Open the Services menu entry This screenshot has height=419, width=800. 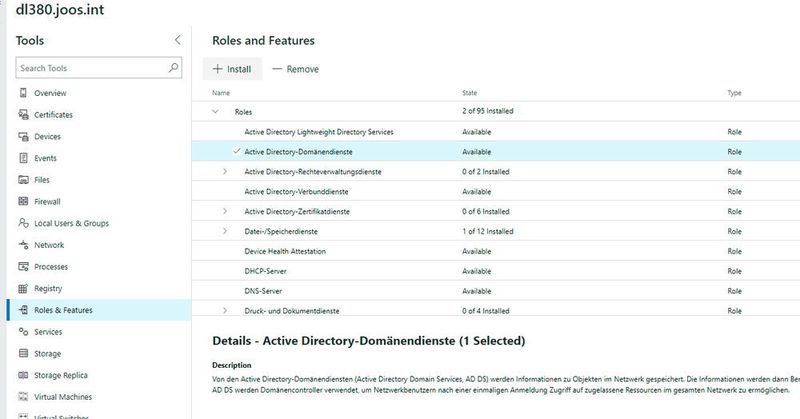point(48,332)
